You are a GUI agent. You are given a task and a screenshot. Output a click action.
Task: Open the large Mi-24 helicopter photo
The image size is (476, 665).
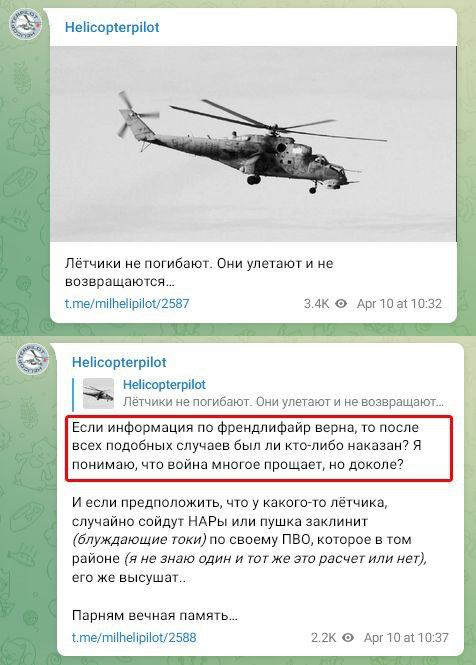[x=253, y=144]
